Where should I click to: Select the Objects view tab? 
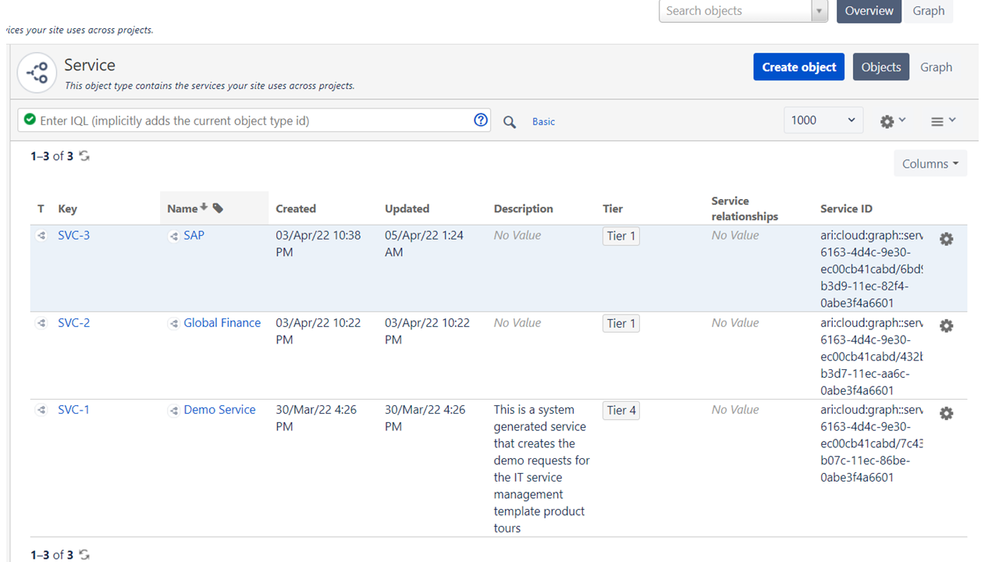coord(881,67)
